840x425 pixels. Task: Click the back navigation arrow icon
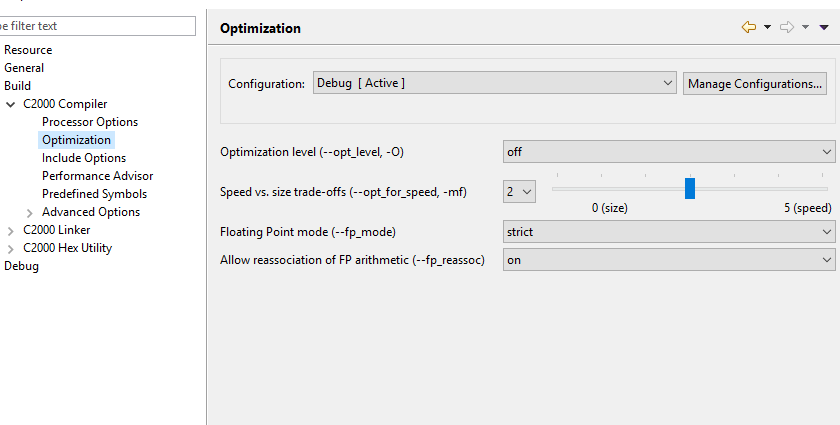748,28
